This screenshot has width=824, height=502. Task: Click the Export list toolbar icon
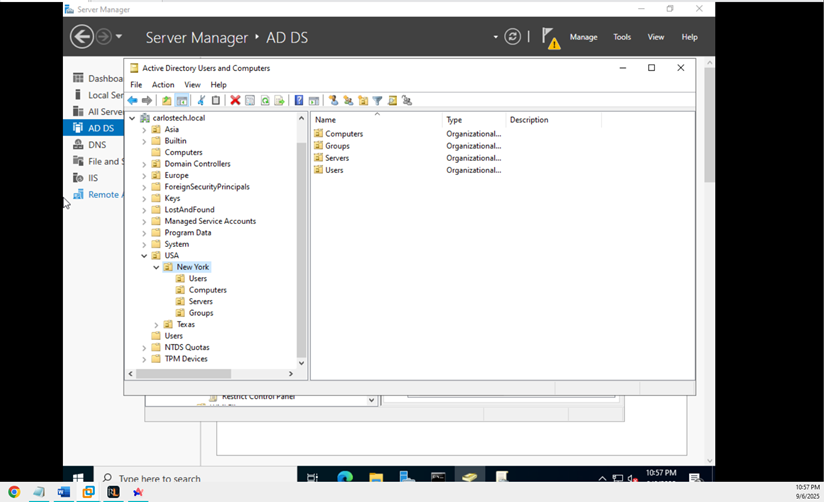point(280,101)
